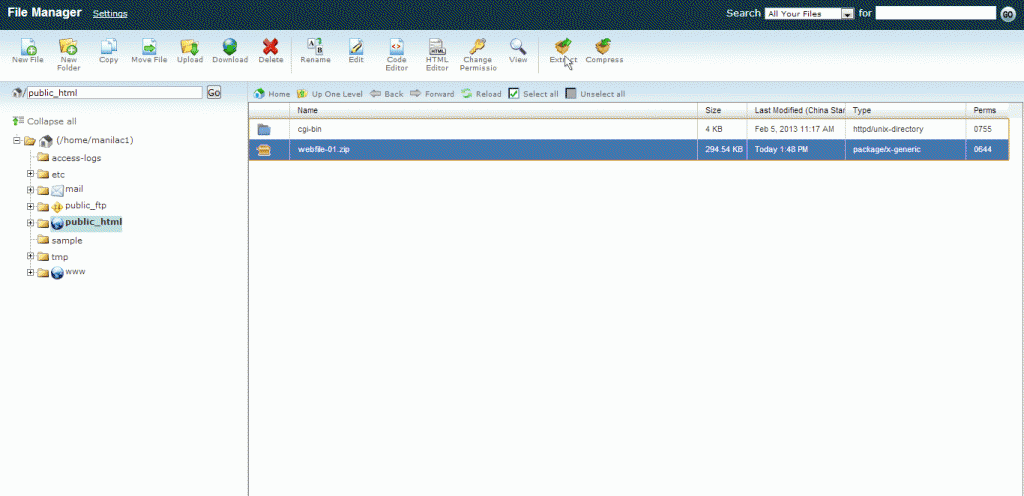The image size is (1024, 496).
Task: Click the Upload icon
Action: [190, 47]
